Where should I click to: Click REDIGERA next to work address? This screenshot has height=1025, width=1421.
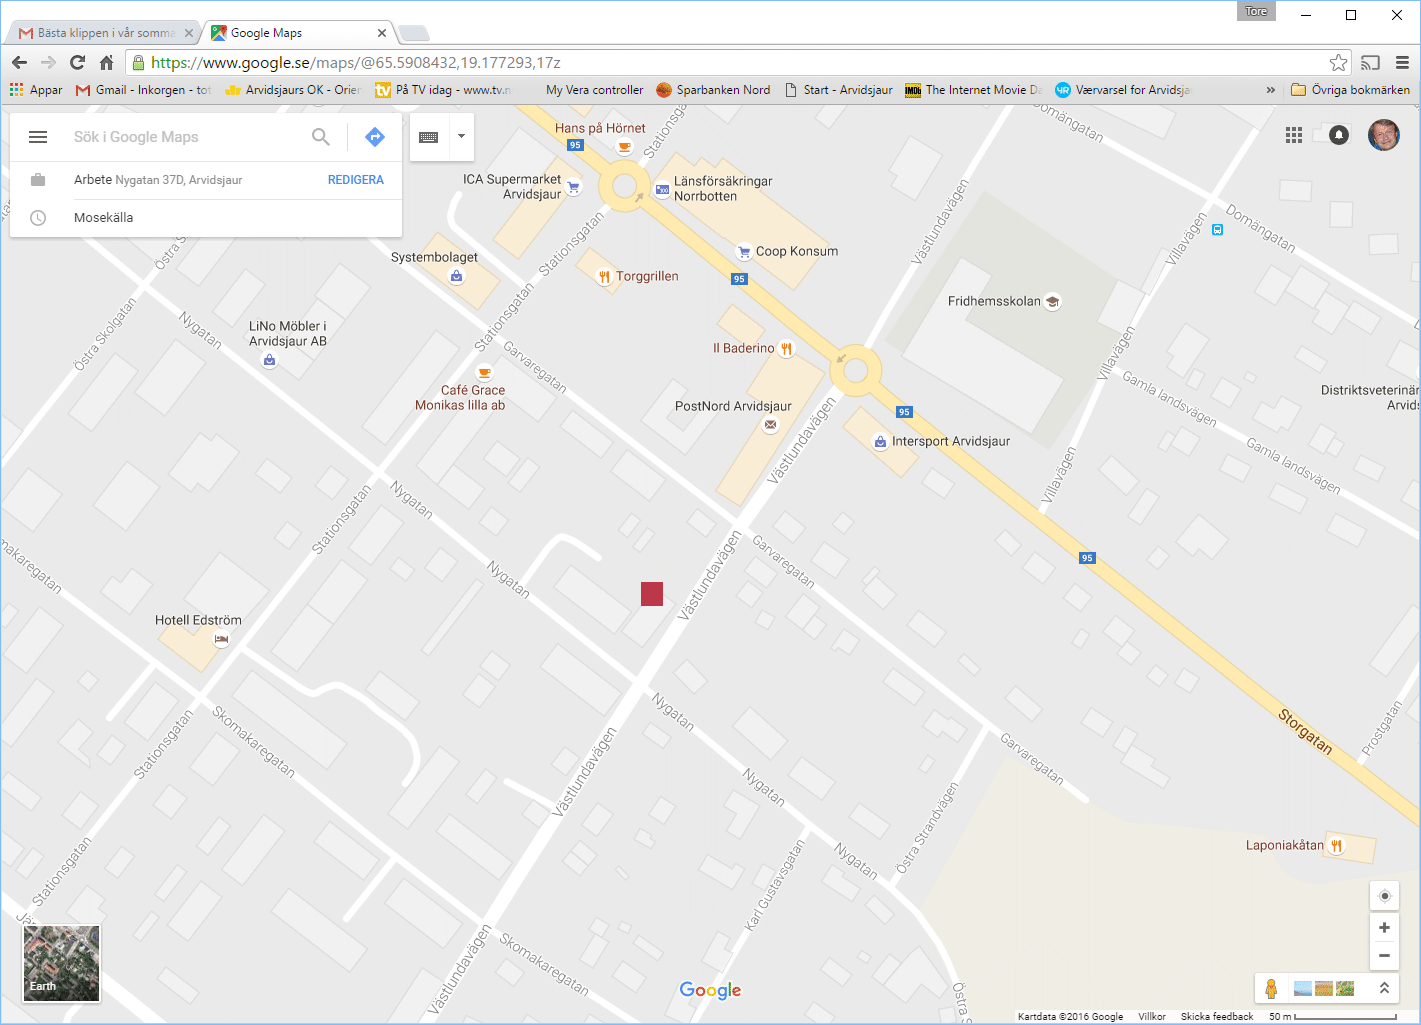356,180
